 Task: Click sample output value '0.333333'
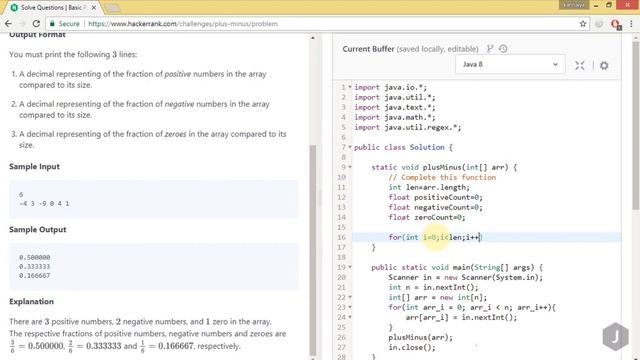35,267
